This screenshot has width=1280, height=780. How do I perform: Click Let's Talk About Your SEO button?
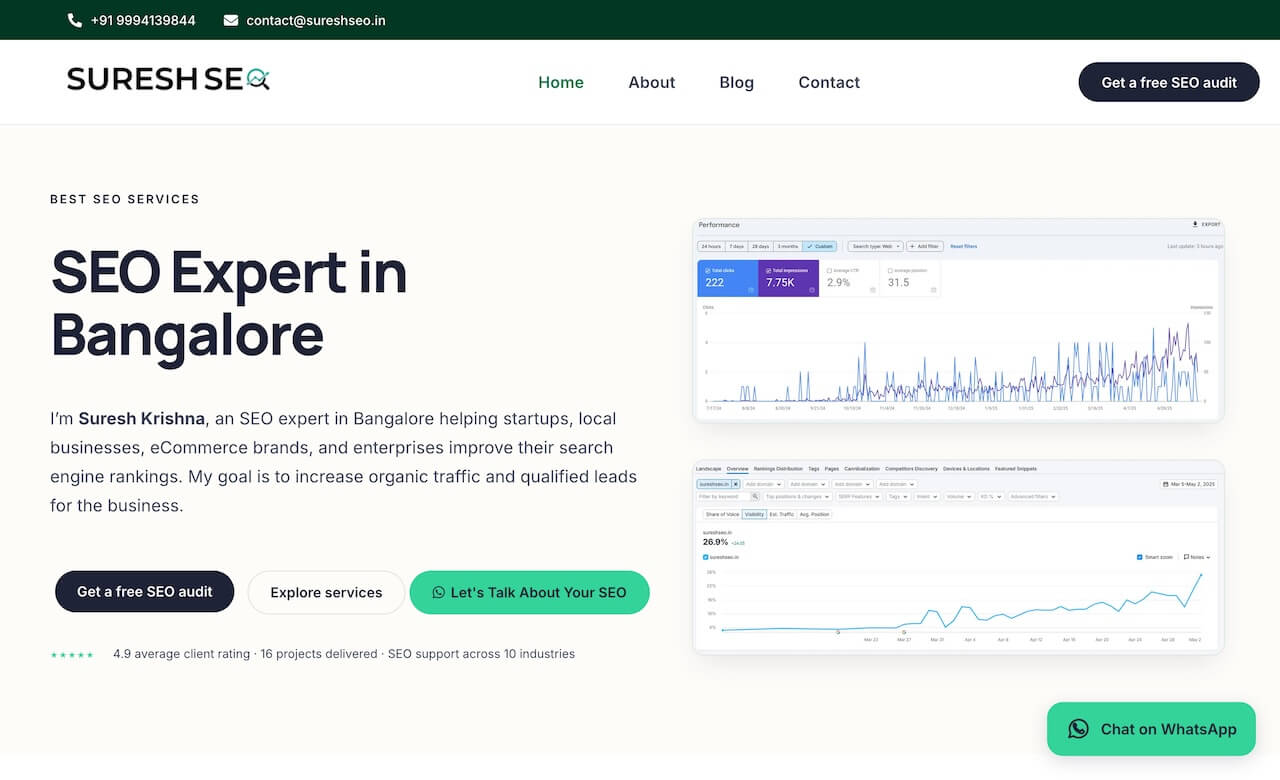click(530, 592)
